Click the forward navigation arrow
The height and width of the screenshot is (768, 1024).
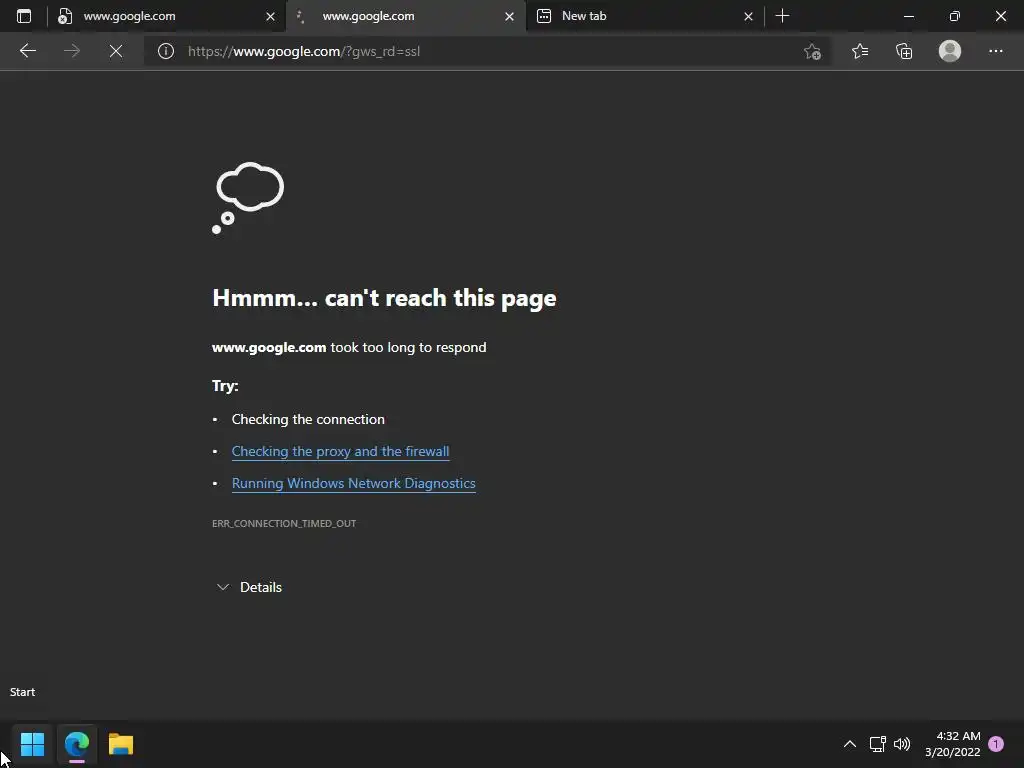72,51
